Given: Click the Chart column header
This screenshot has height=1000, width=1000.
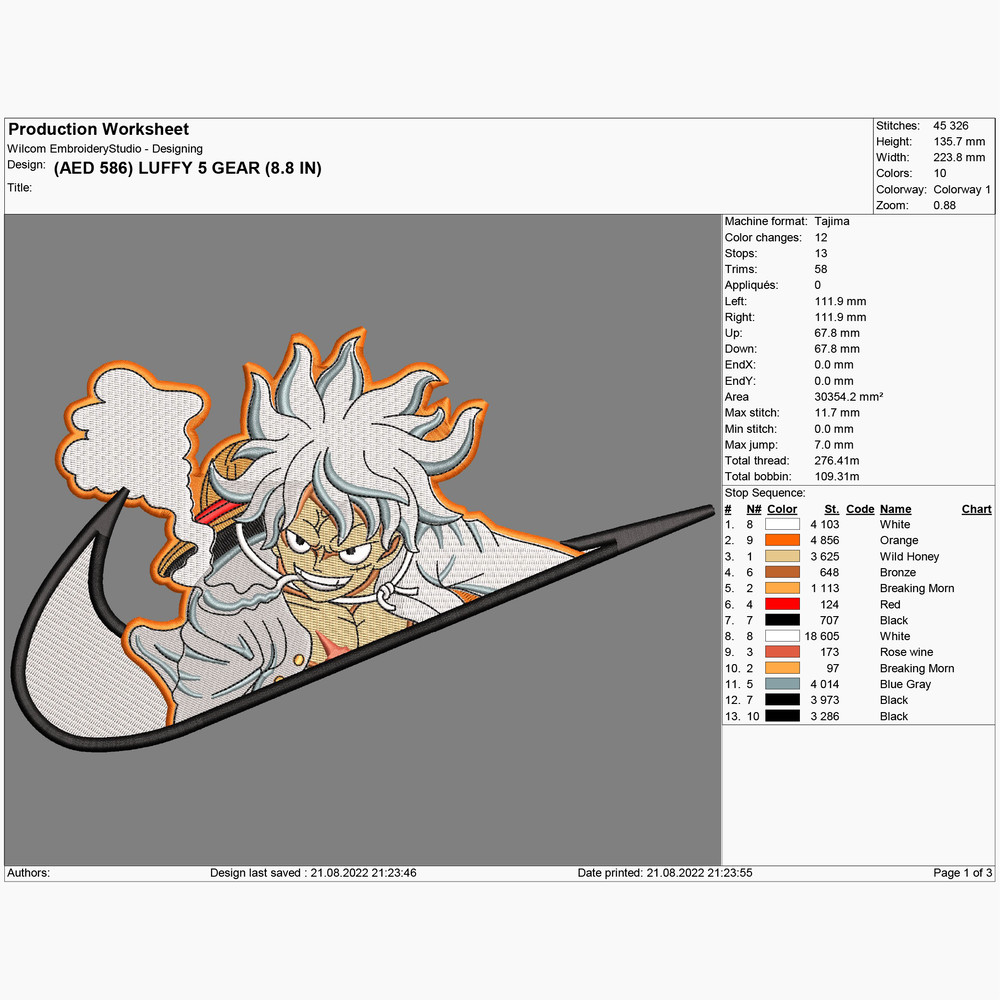Looking at the screenshot, I should 976,509.
